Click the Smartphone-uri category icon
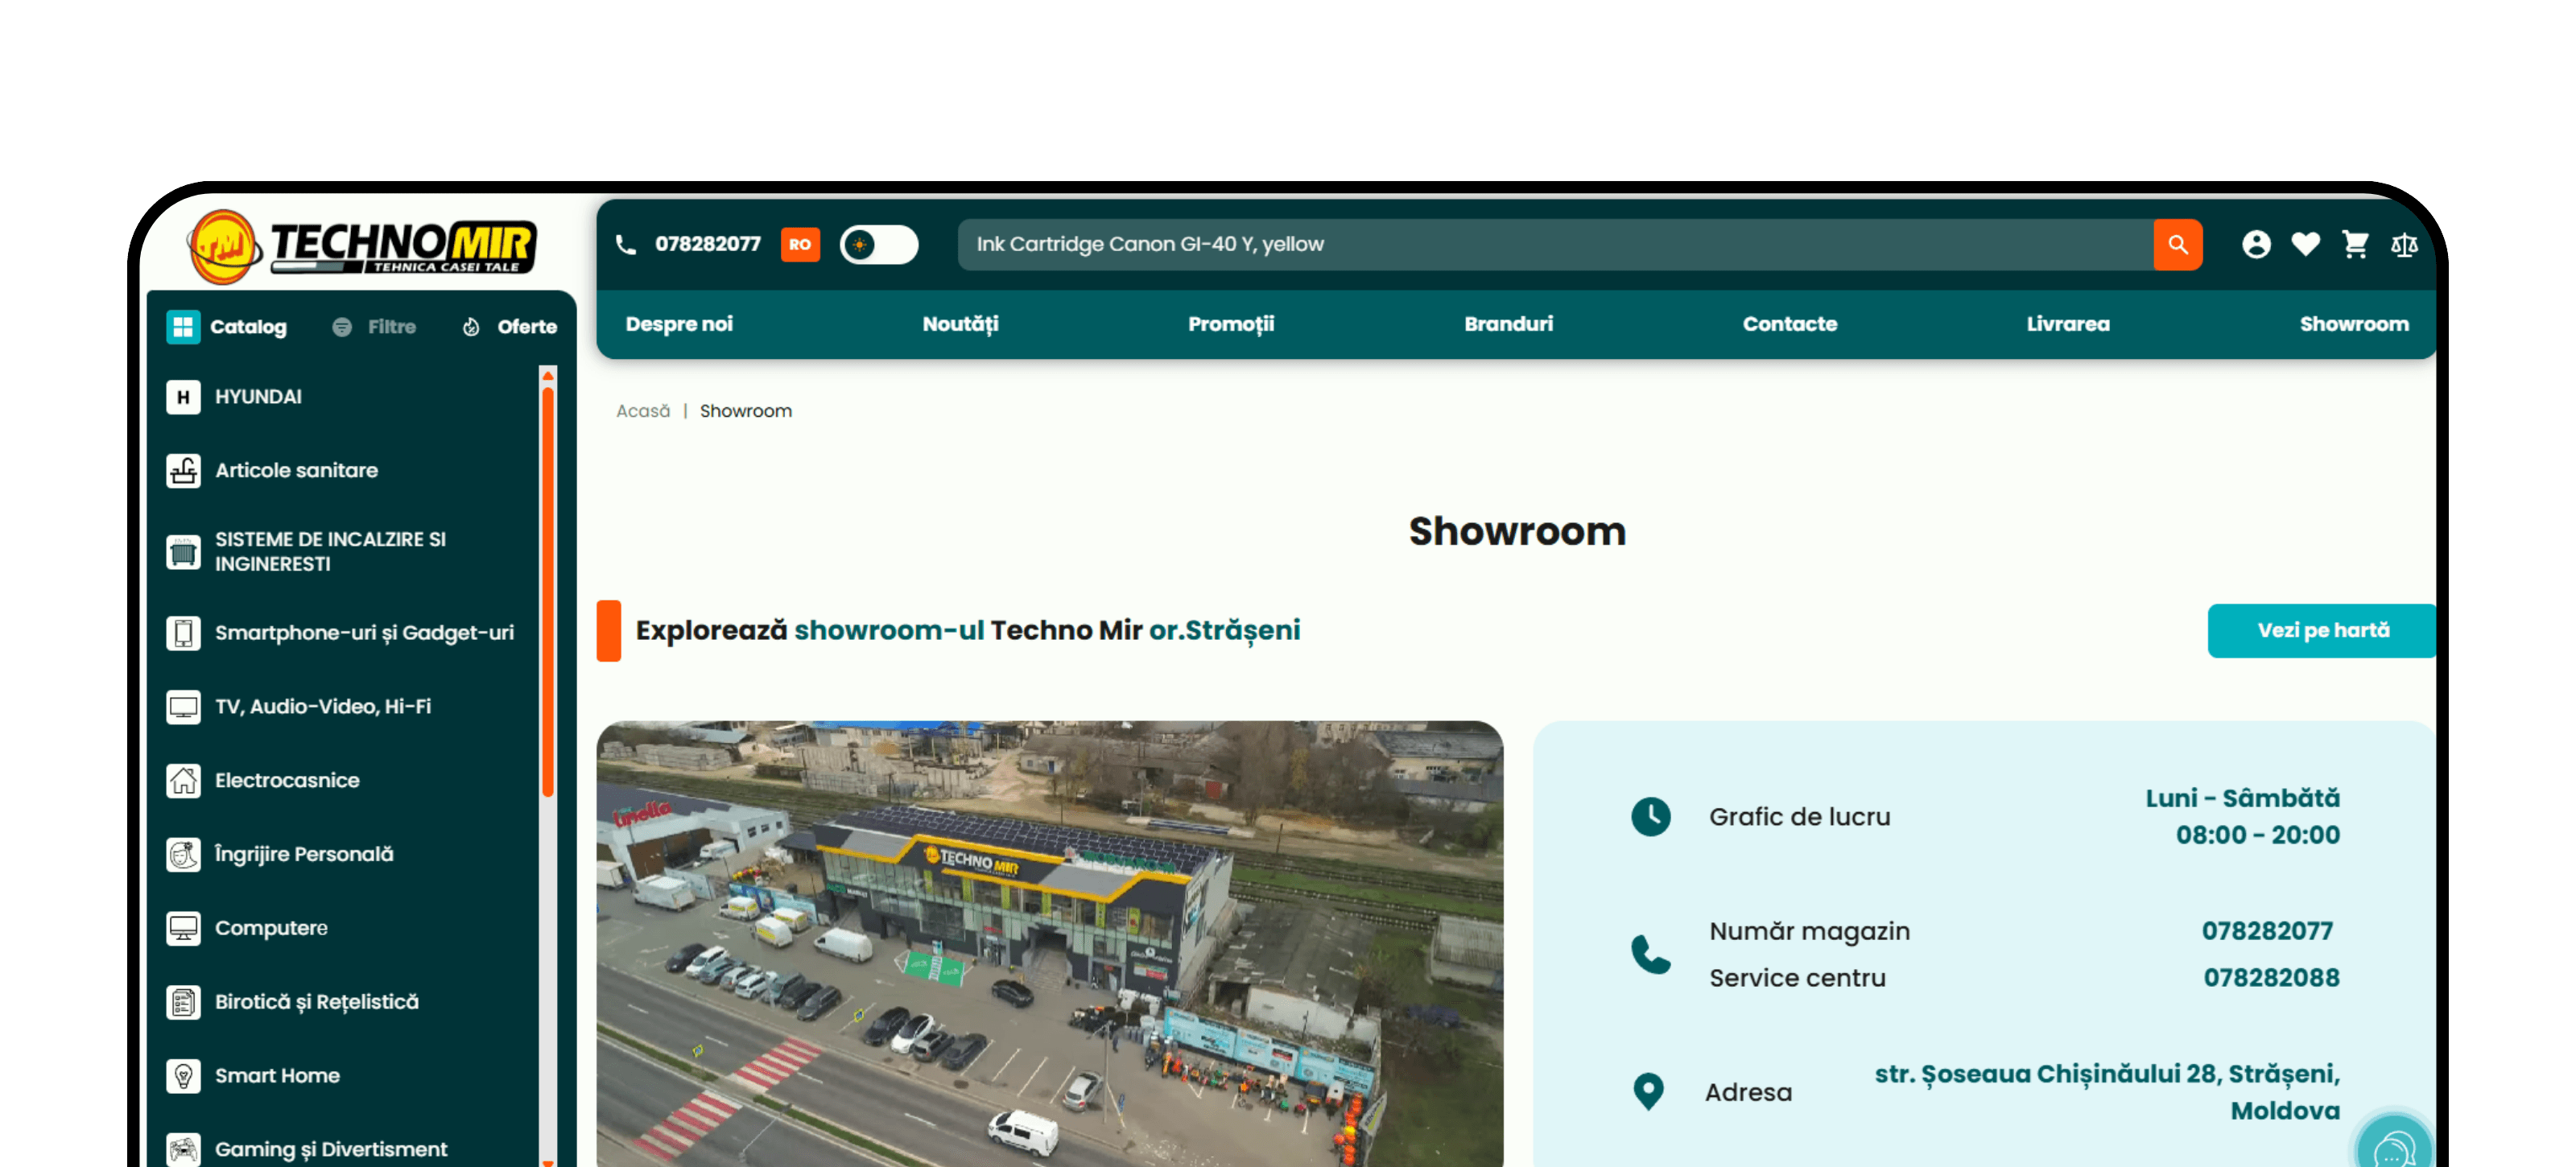 coord(183,633)
